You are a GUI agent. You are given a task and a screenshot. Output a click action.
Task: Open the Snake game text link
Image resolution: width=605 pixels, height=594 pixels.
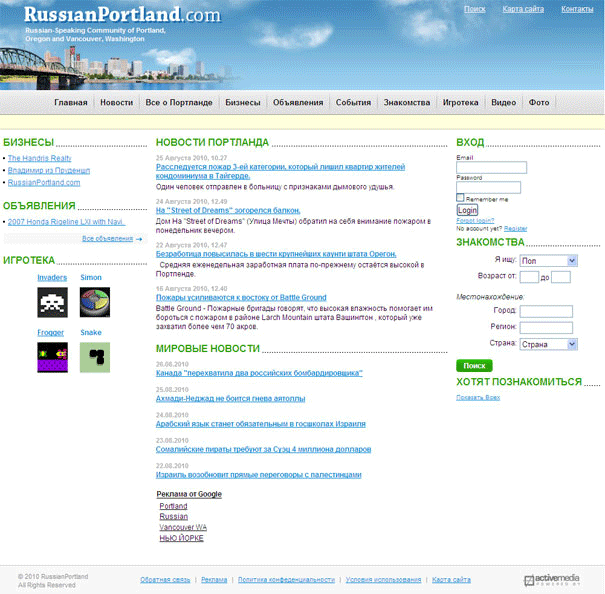point(91,333)
